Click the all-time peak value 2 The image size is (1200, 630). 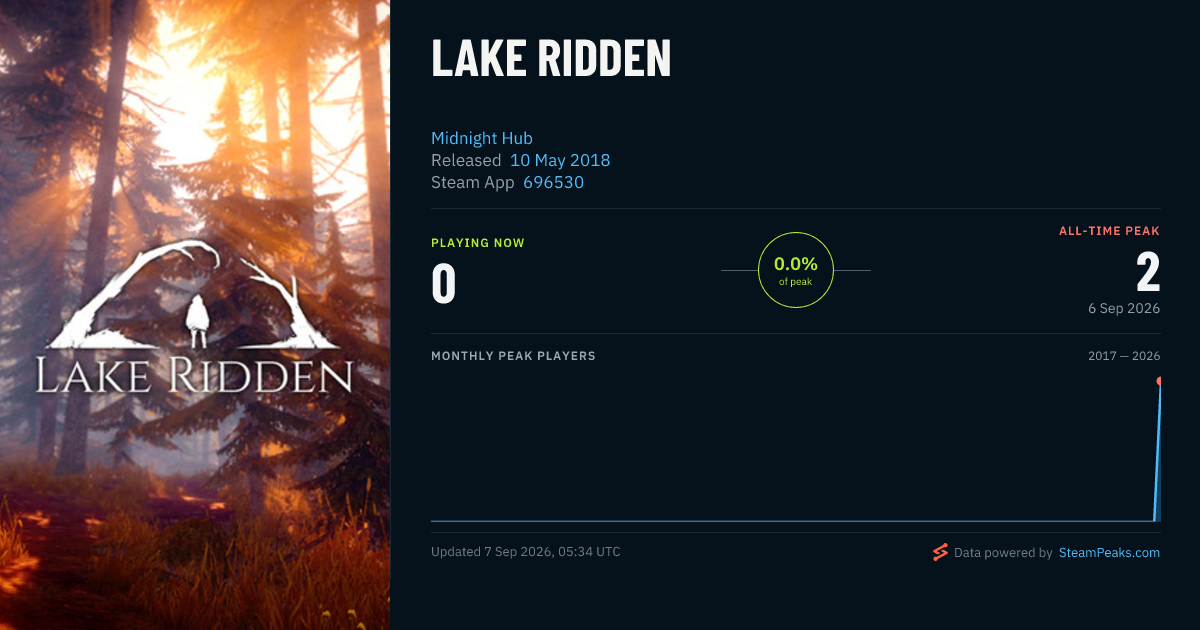pos(1148,272)
